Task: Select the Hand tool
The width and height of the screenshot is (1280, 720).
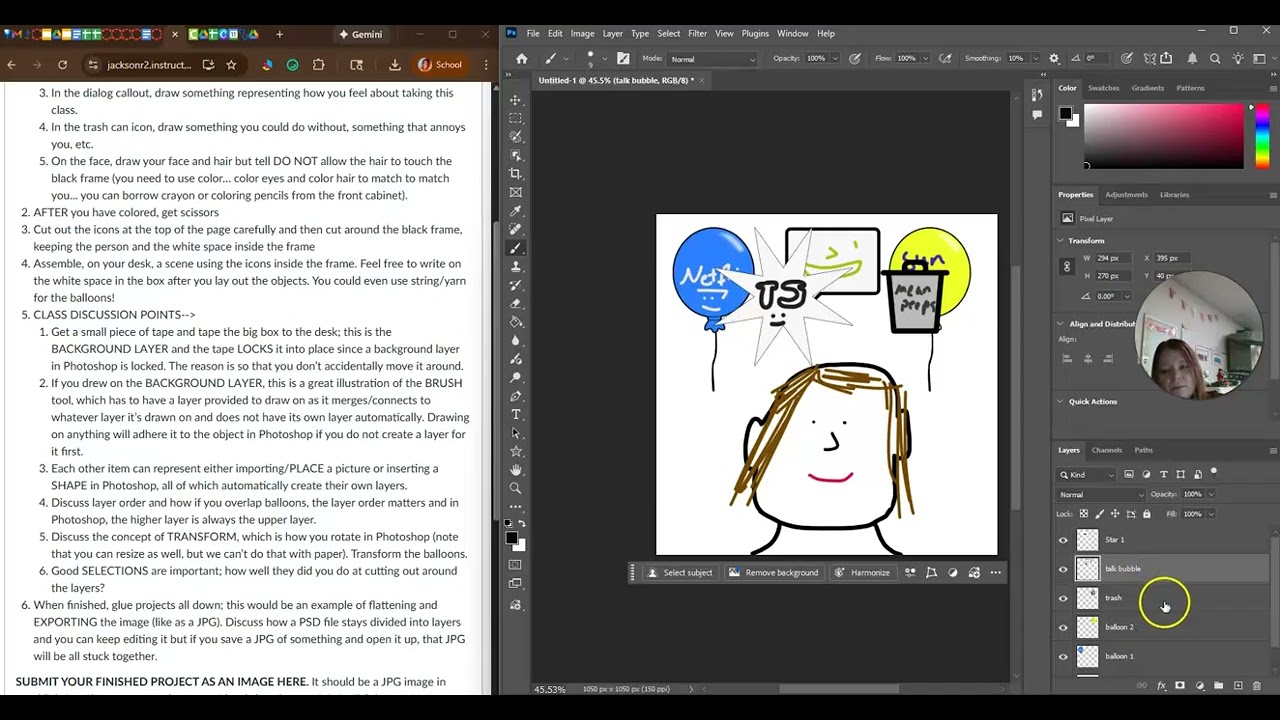Action: coord(516,470)
